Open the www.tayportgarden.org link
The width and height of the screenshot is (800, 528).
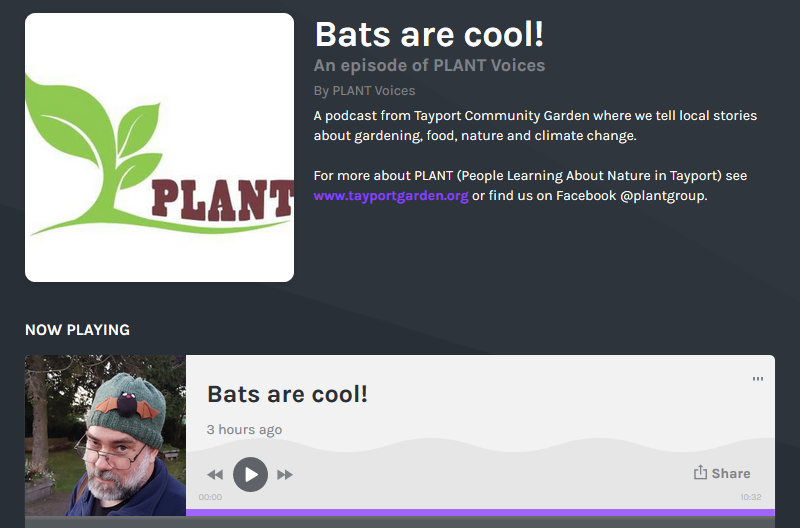point(391,196)
